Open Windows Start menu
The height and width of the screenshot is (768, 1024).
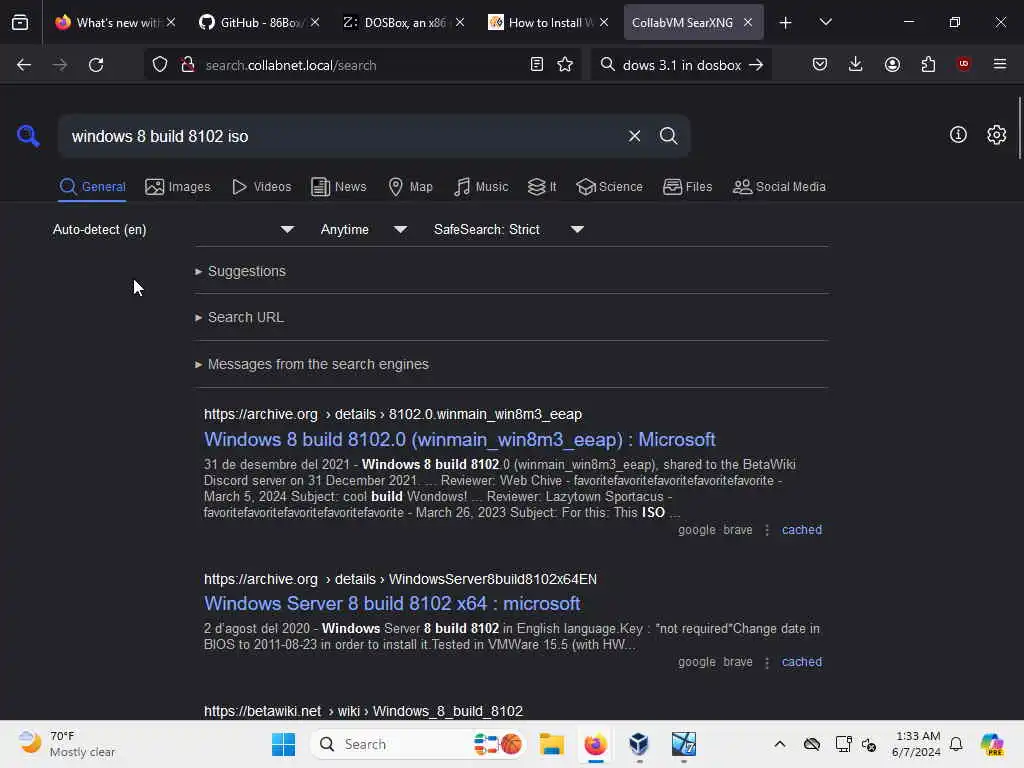(x=283, y=744)
